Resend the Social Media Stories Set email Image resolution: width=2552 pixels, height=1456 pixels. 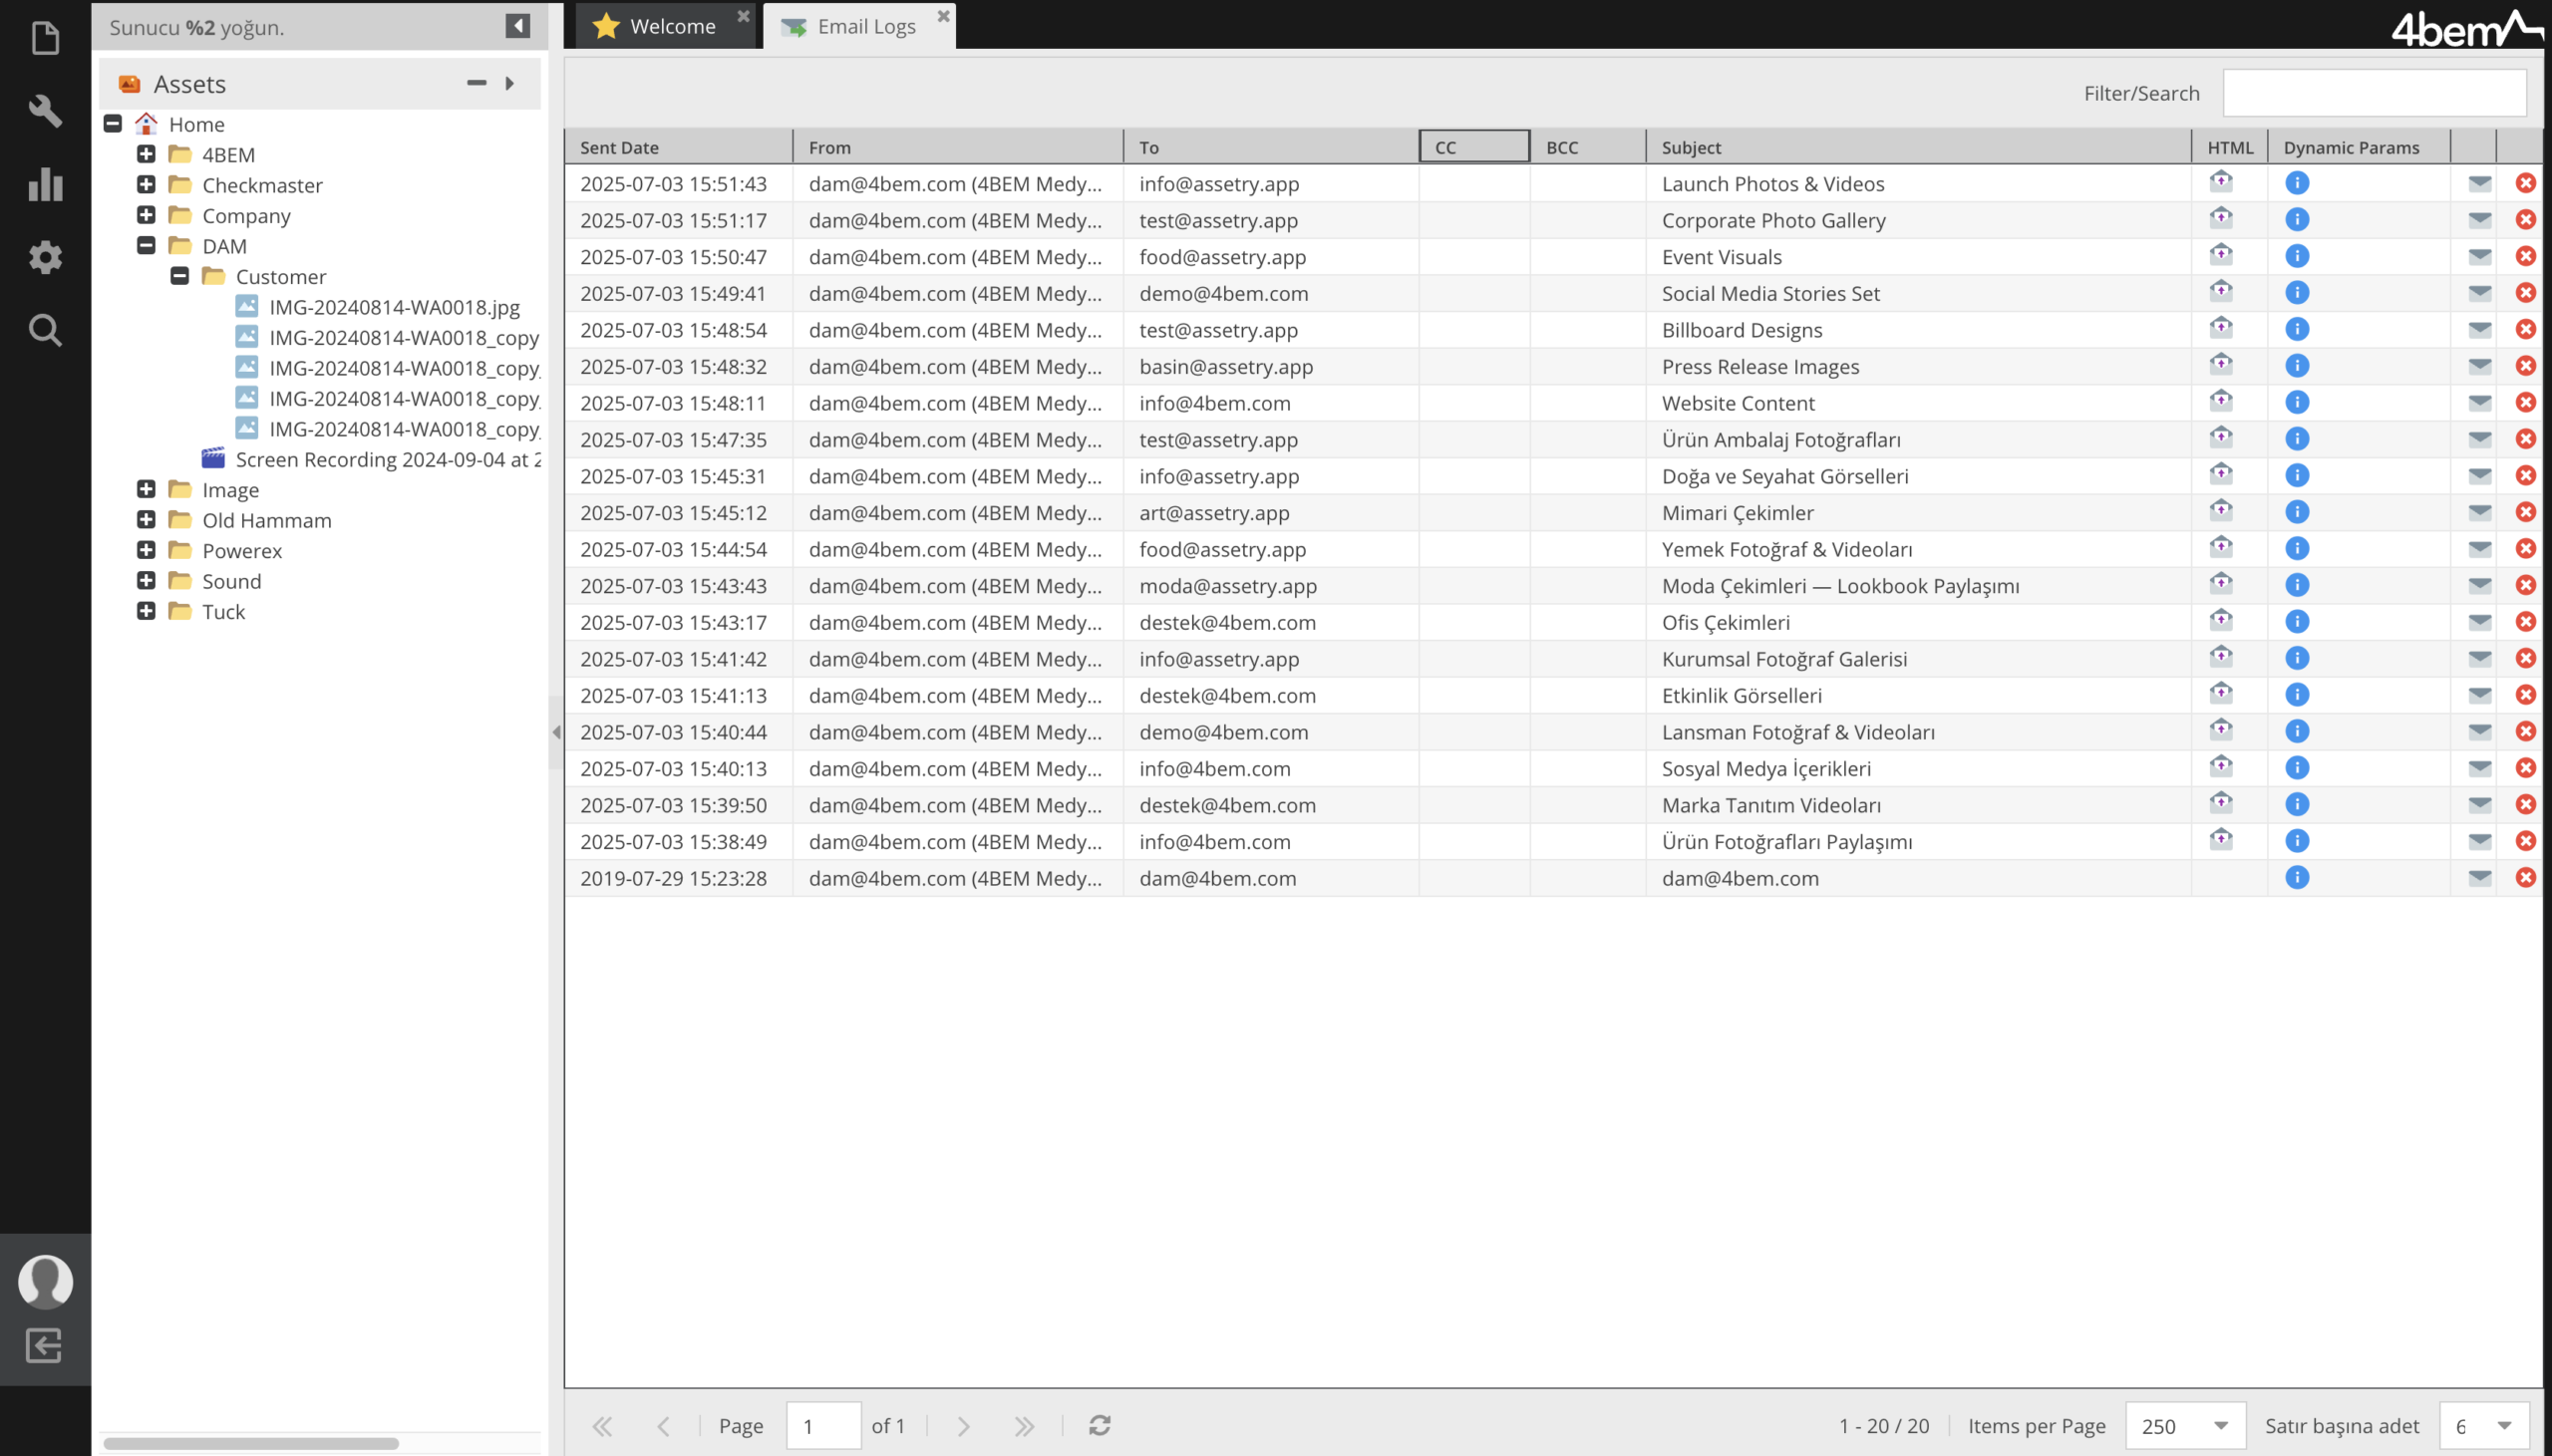coord(2479,293)
